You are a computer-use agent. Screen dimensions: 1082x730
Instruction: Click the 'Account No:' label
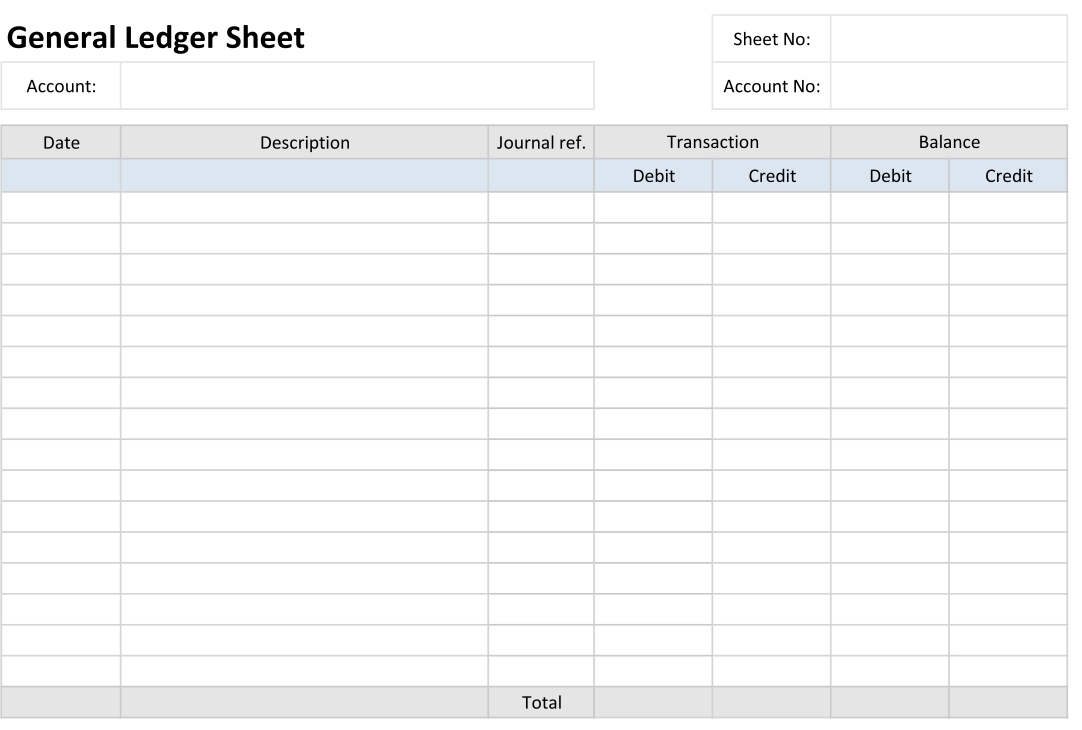[x=771, y=86]
